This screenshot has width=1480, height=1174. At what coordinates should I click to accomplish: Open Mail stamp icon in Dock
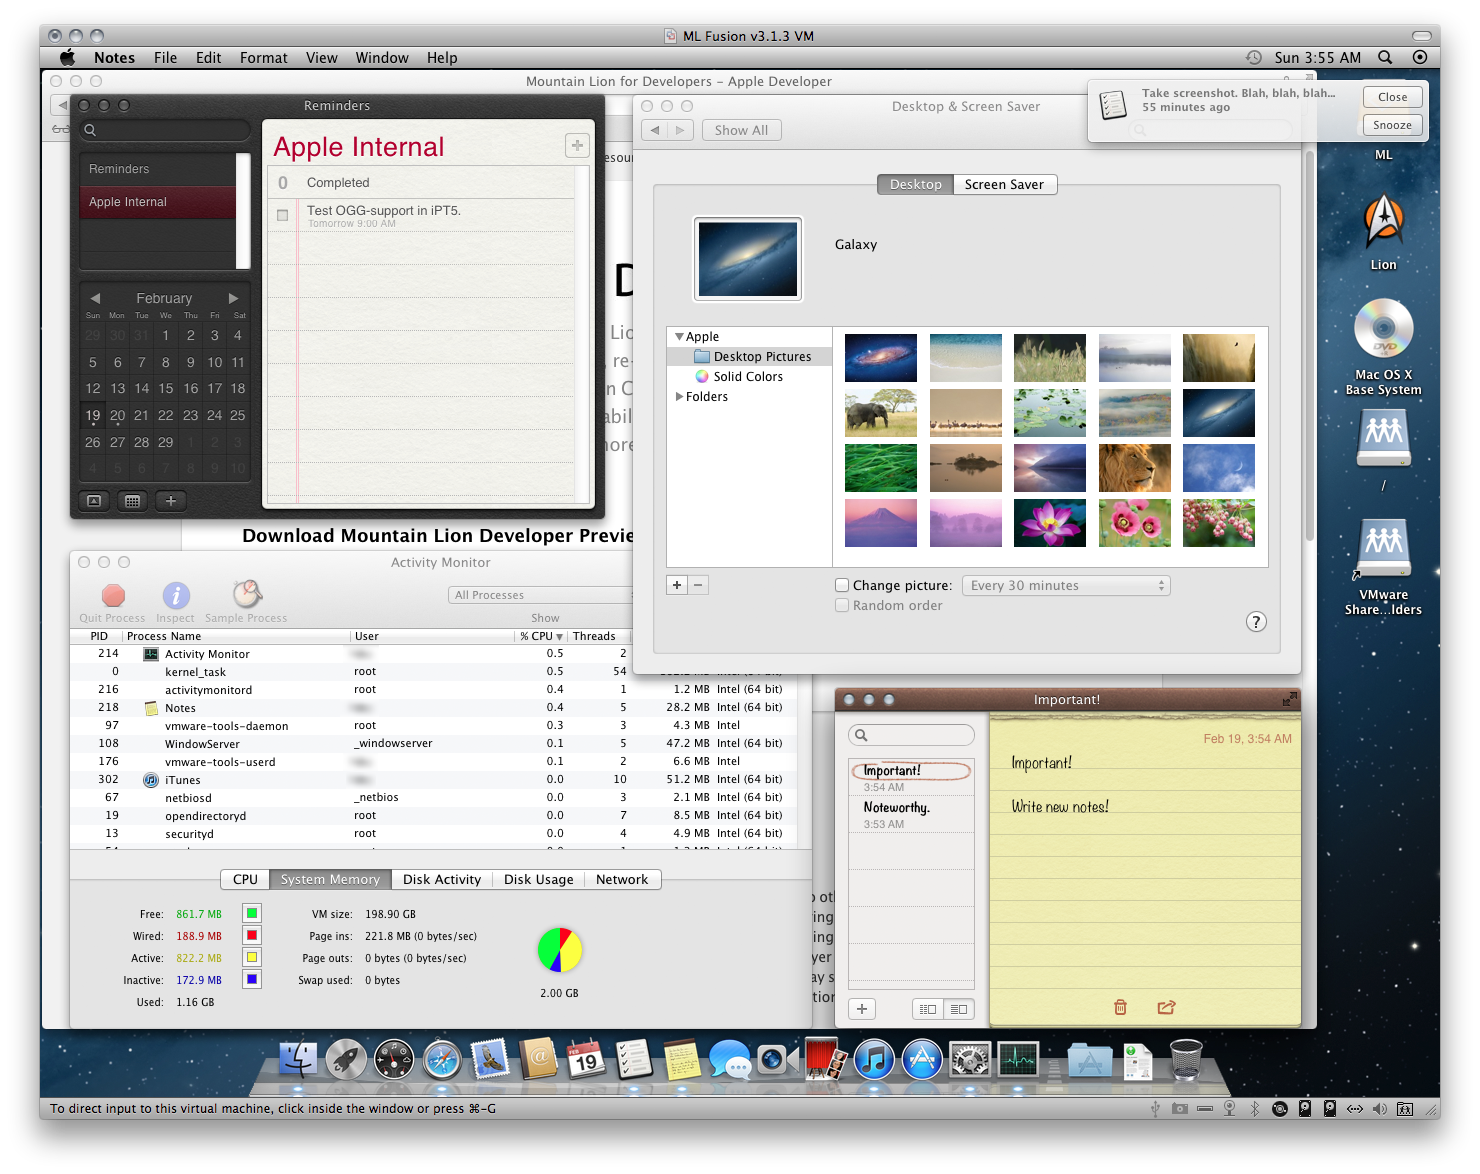pyautogui.click(x=490, y=1060)
